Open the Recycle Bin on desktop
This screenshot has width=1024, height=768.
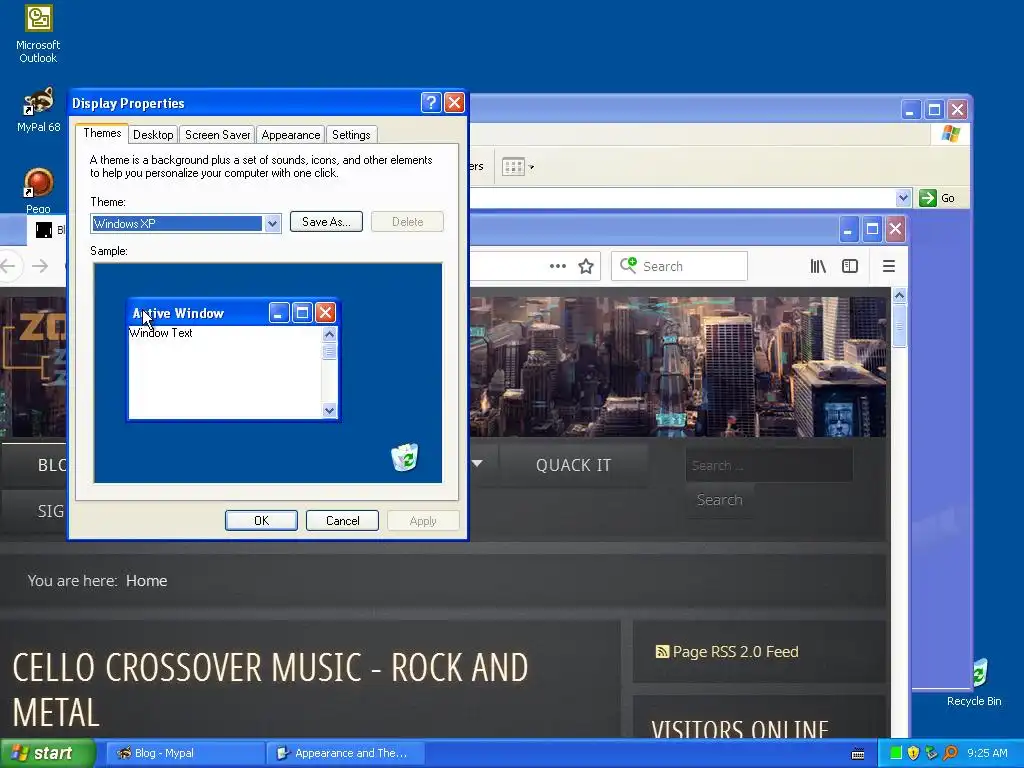tap(974, 683)
